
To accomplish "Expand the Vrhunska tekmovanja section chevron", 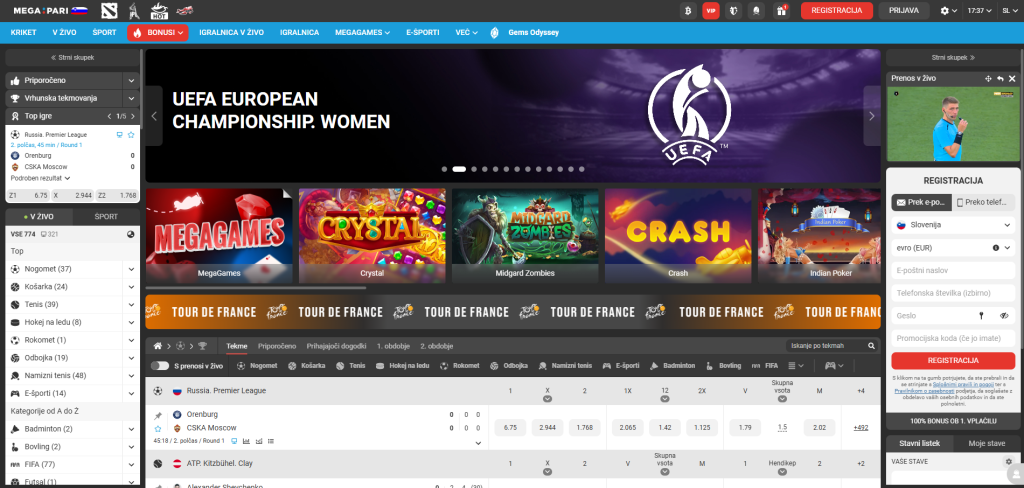I will click(131, 98).
